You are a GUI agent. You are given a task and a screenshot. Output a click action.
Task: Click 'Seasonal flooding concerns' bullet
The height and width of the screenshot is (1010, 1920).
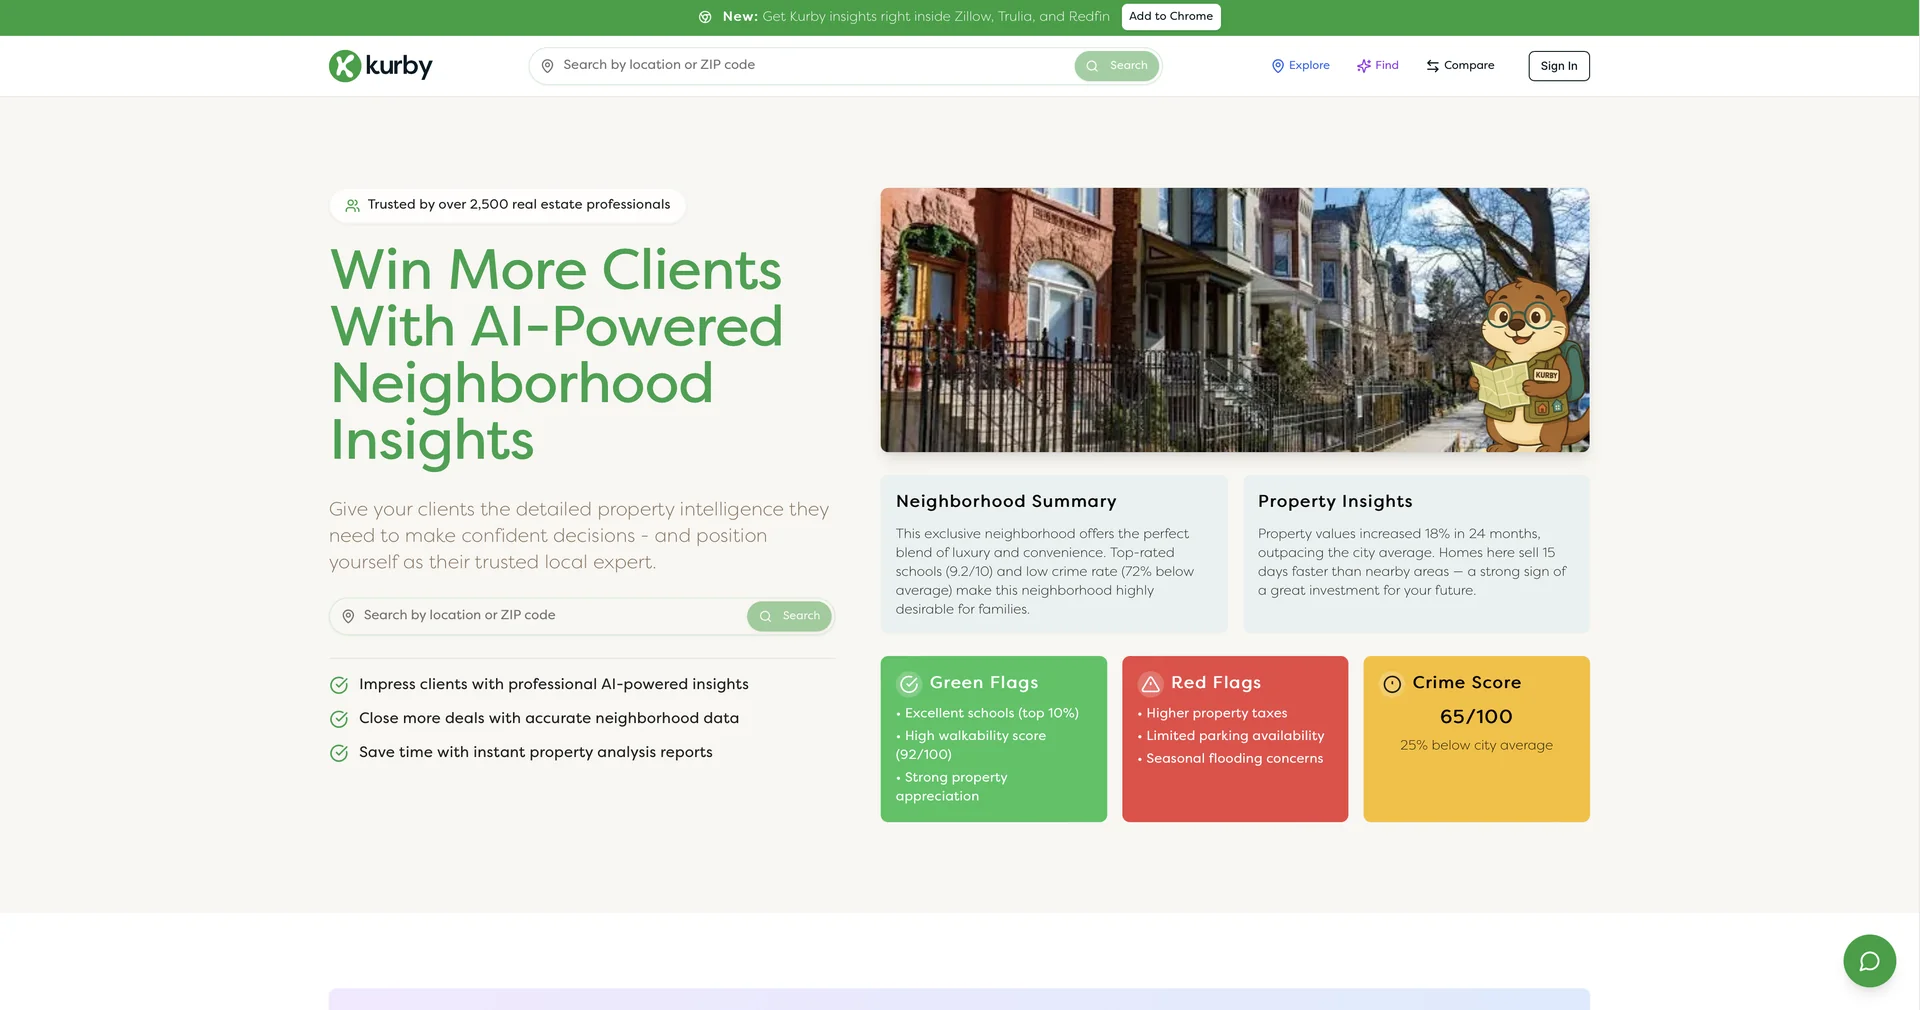point(1230,759)
